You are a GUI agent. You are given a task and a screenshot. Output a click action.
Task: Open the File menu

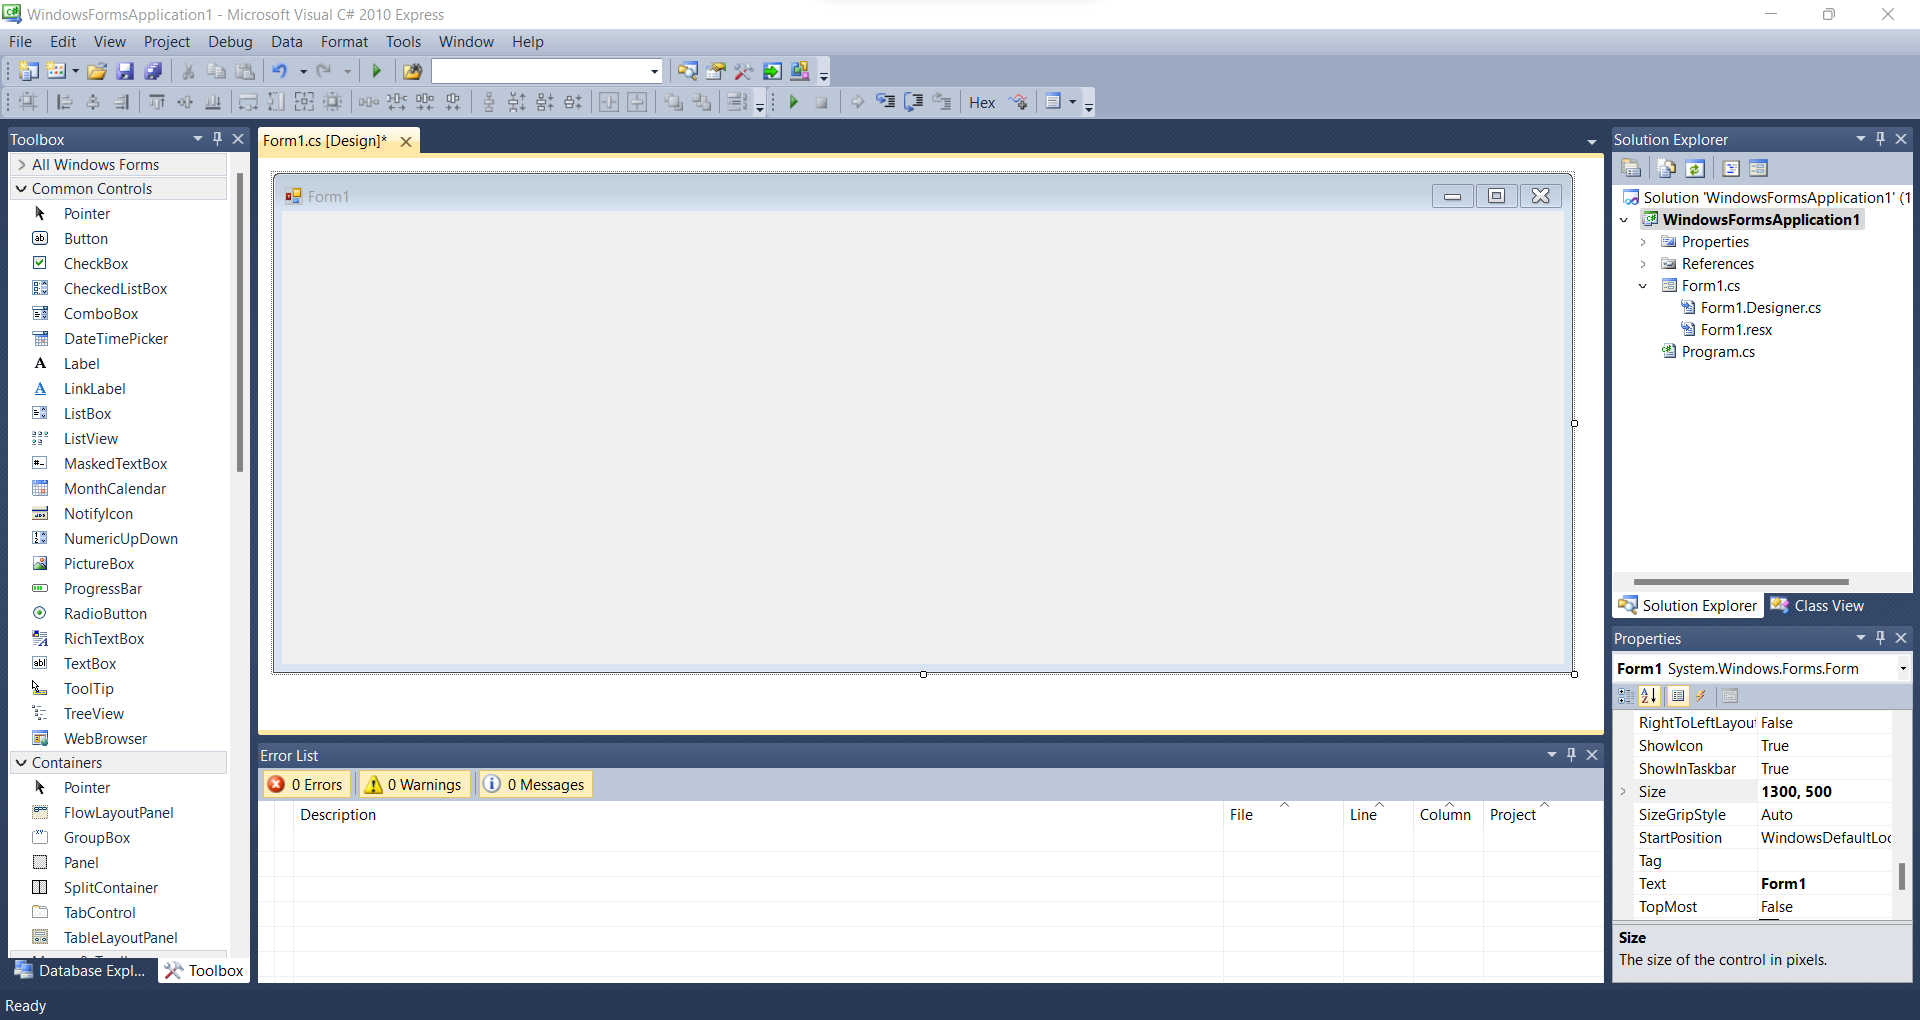[20, 42]
